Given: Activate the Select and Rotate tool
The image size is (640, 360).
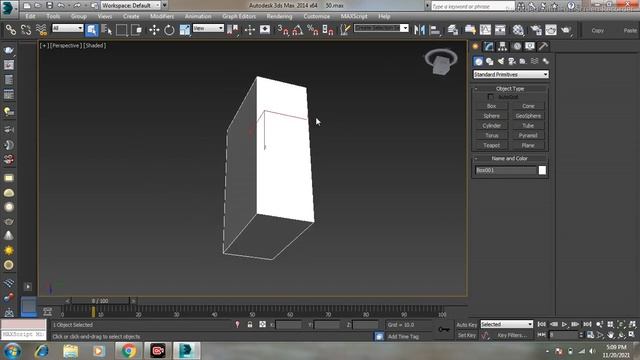Looking at the screenshot, I should click(169, 30).
